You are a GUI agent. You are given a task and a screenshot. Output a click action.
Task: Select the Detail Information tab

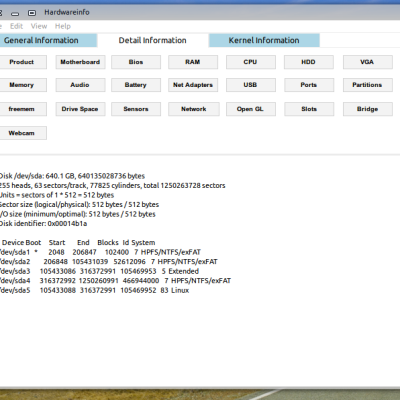pyautogui.click(x=153, y=40)
